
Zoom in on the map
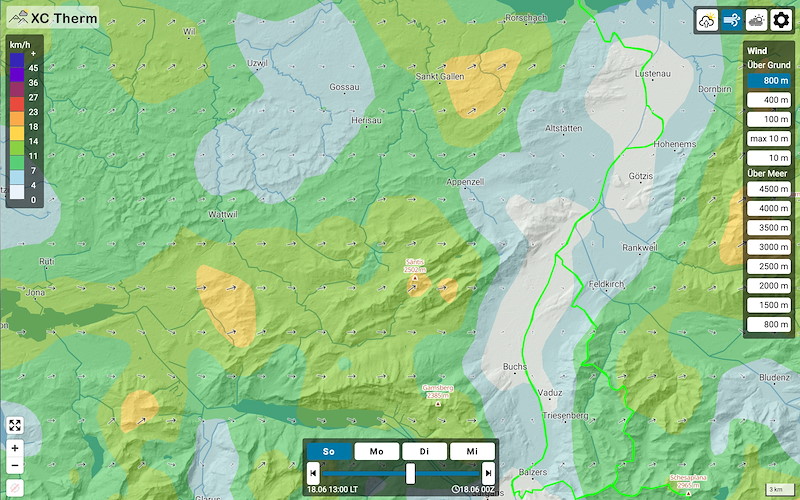coord(15,448)
